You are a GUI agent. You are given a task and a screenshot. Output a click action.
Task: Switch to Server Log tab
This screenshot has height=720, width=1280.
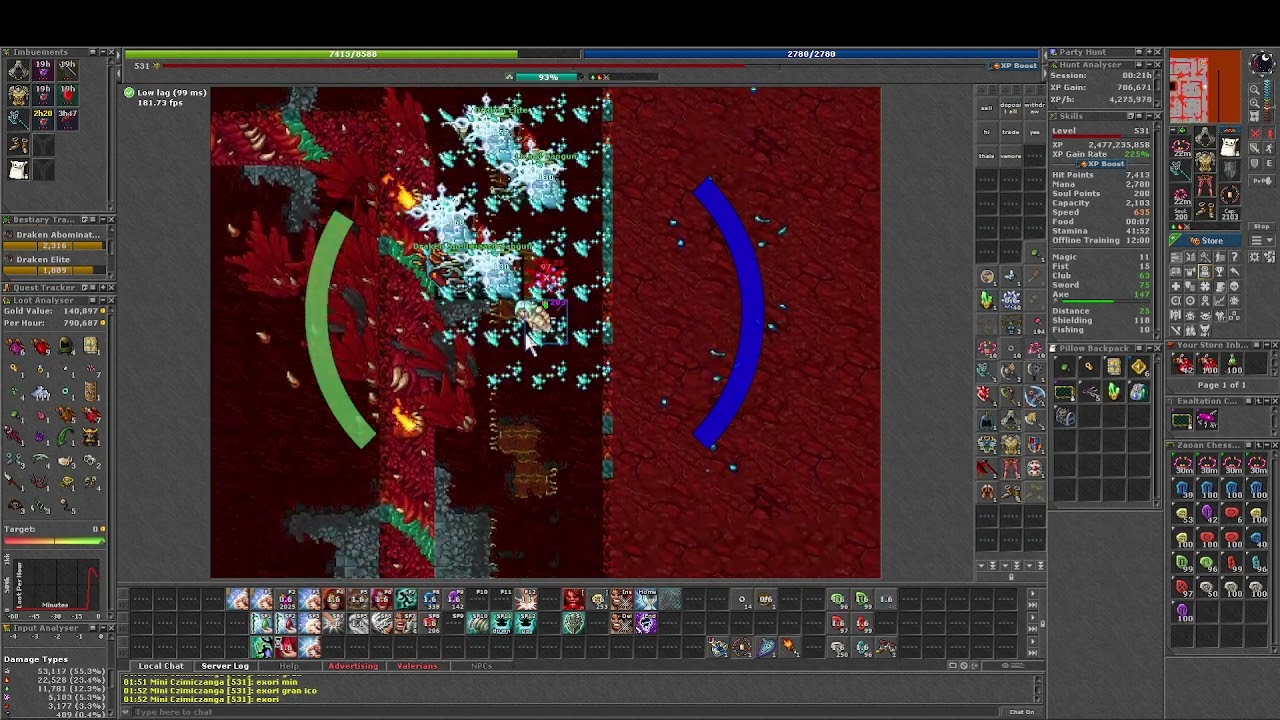(225, 666)
